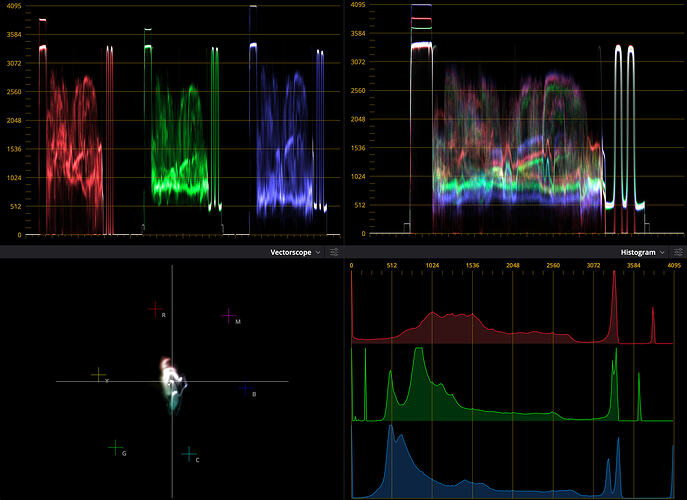Screen dimensions: 687x500
Task: Click the 2048 label on parade scale
Action: (x=14, y=121)
